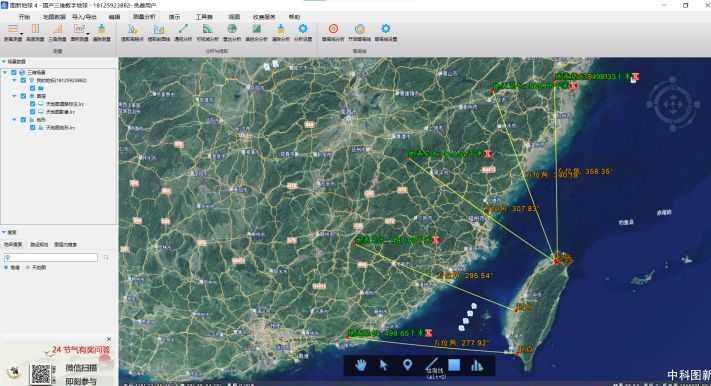Delete the topmost green measurement label via red X
Viewport: 711px width, 386px height.
[x=635, y=76]
